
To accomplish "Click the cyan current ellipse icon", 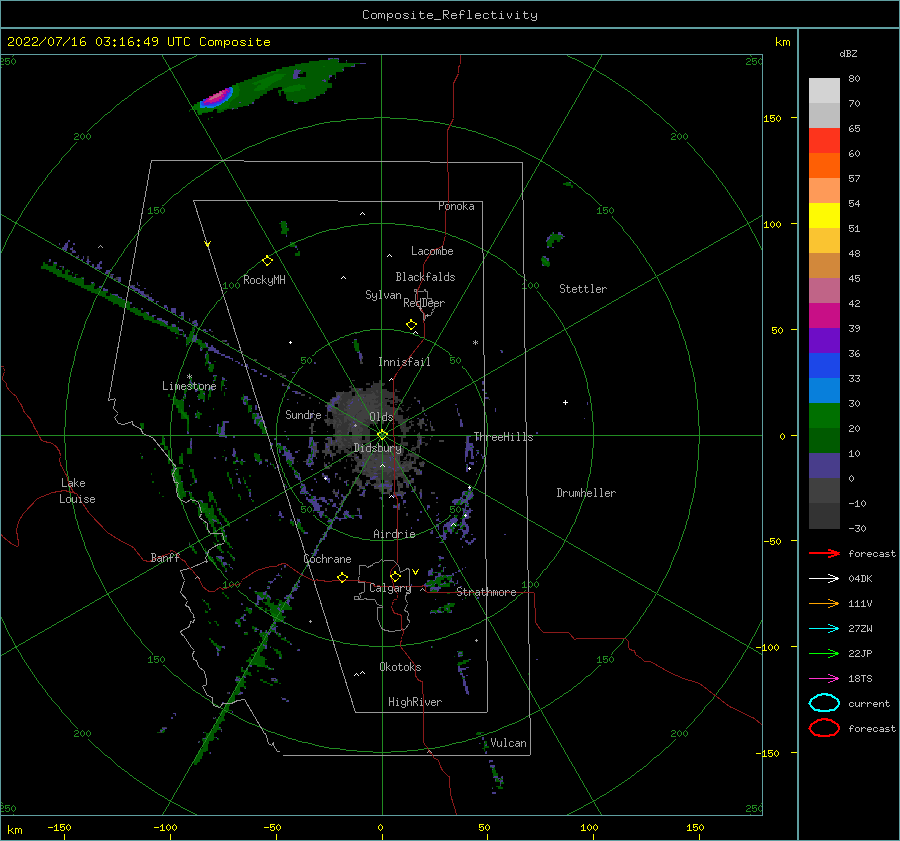I will tap(824, 703).
